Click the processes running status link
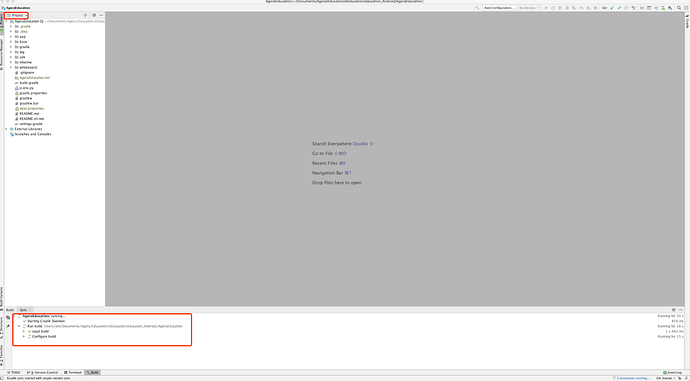Image resolution: width=690 pixels, height=381 pixels. click(x=632, y=378)
